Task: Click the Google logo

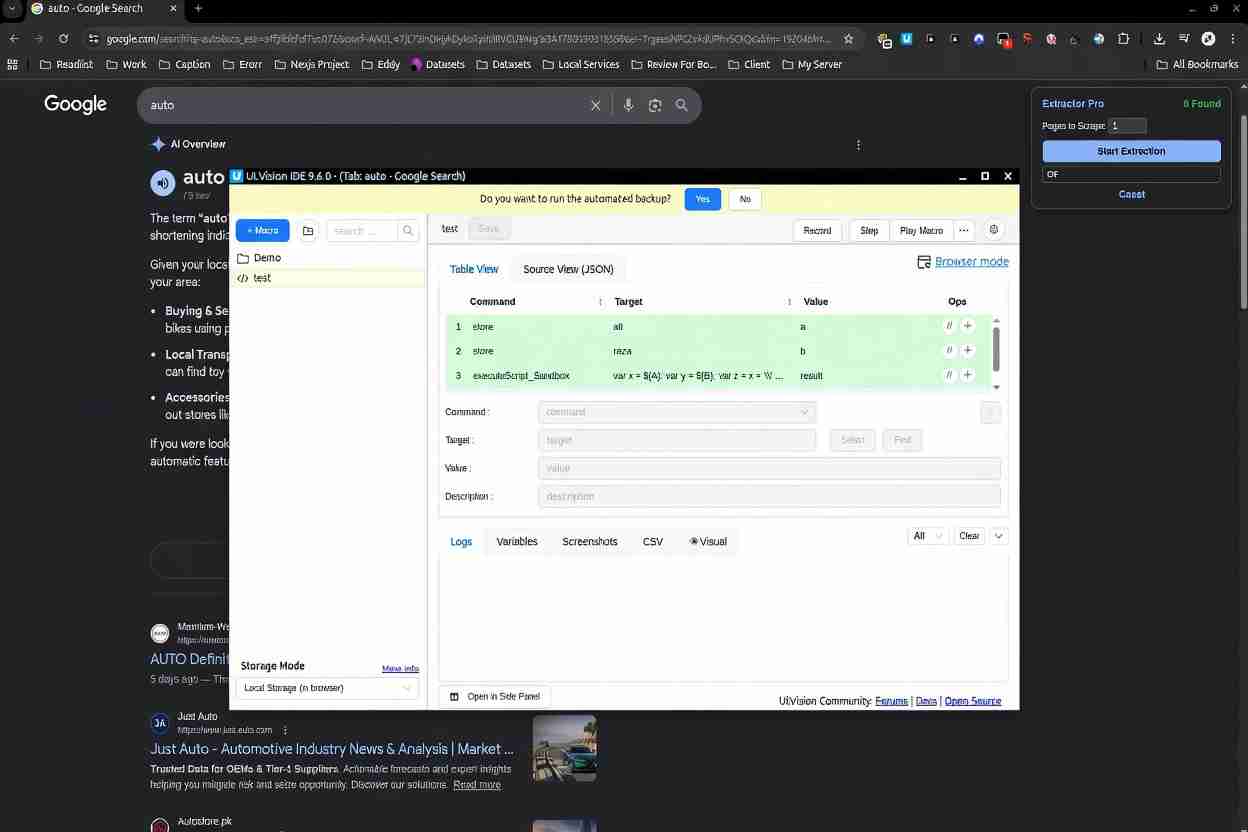Action: (75, 104)
